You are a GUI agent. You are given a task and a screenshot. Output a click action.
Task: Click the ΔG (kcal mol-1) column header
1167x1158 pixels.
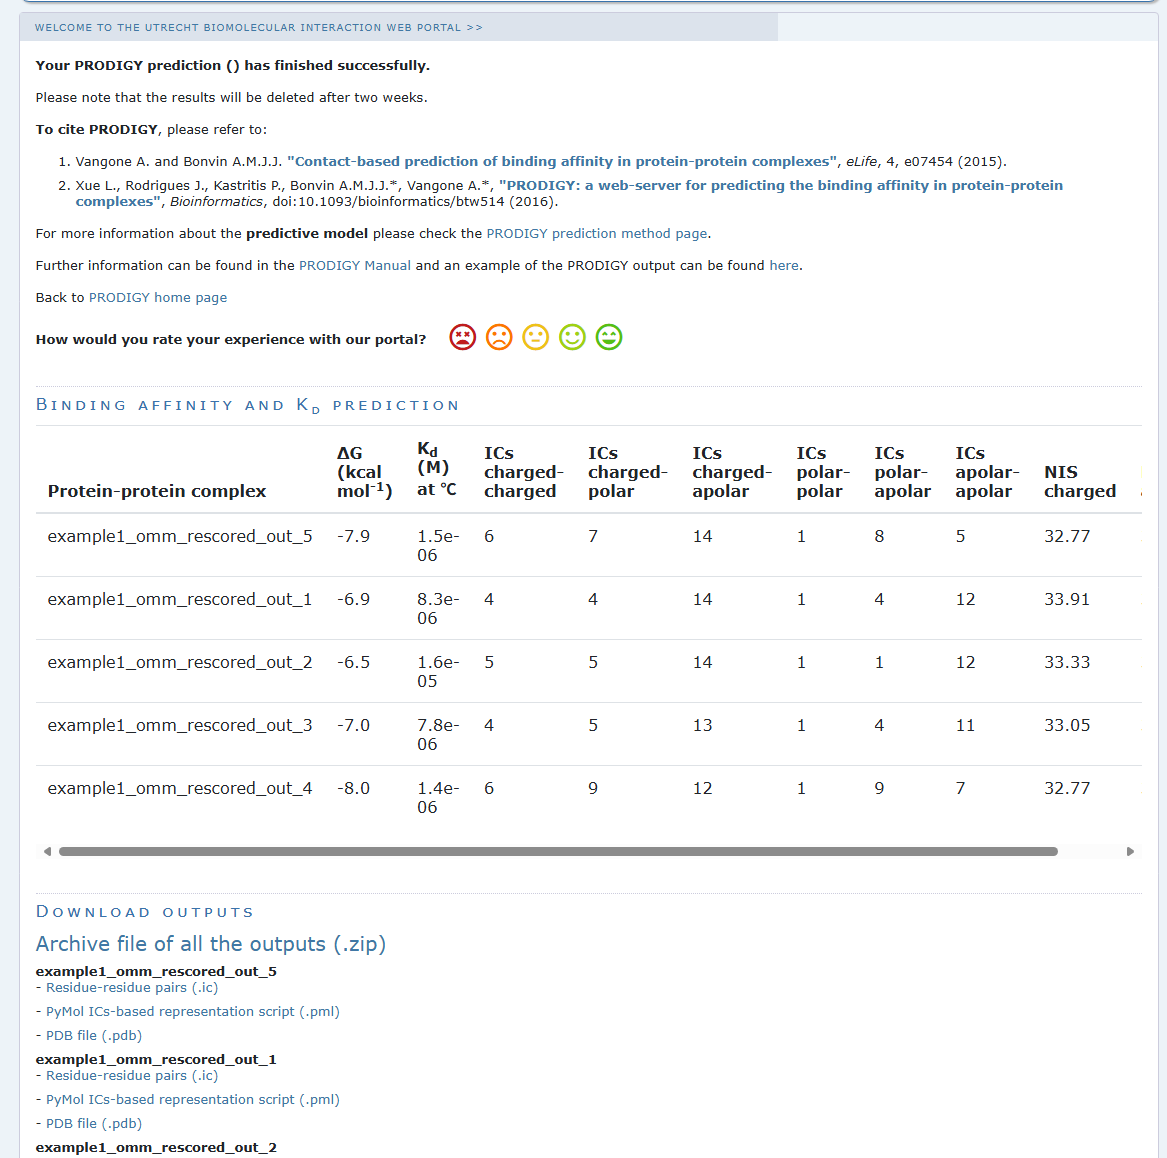pos(365,472)
